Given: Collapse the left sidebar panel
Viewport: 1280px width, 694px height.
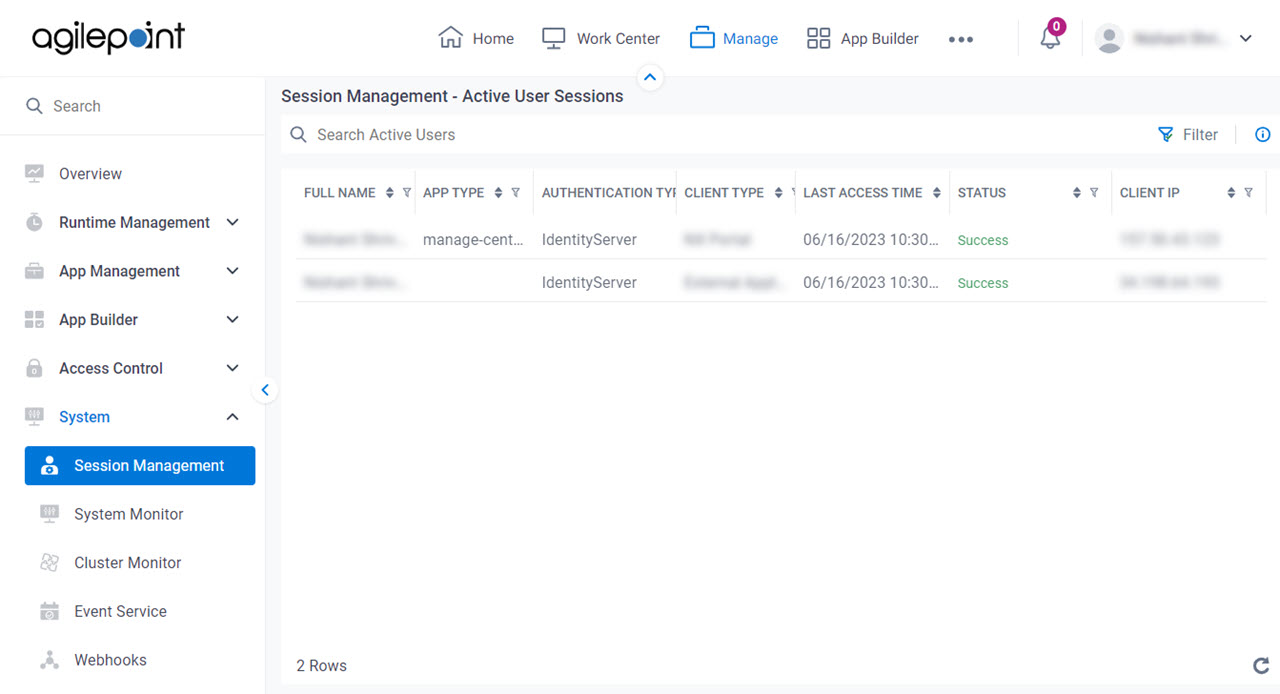Looking at the screenshot, I should point(265,390).
